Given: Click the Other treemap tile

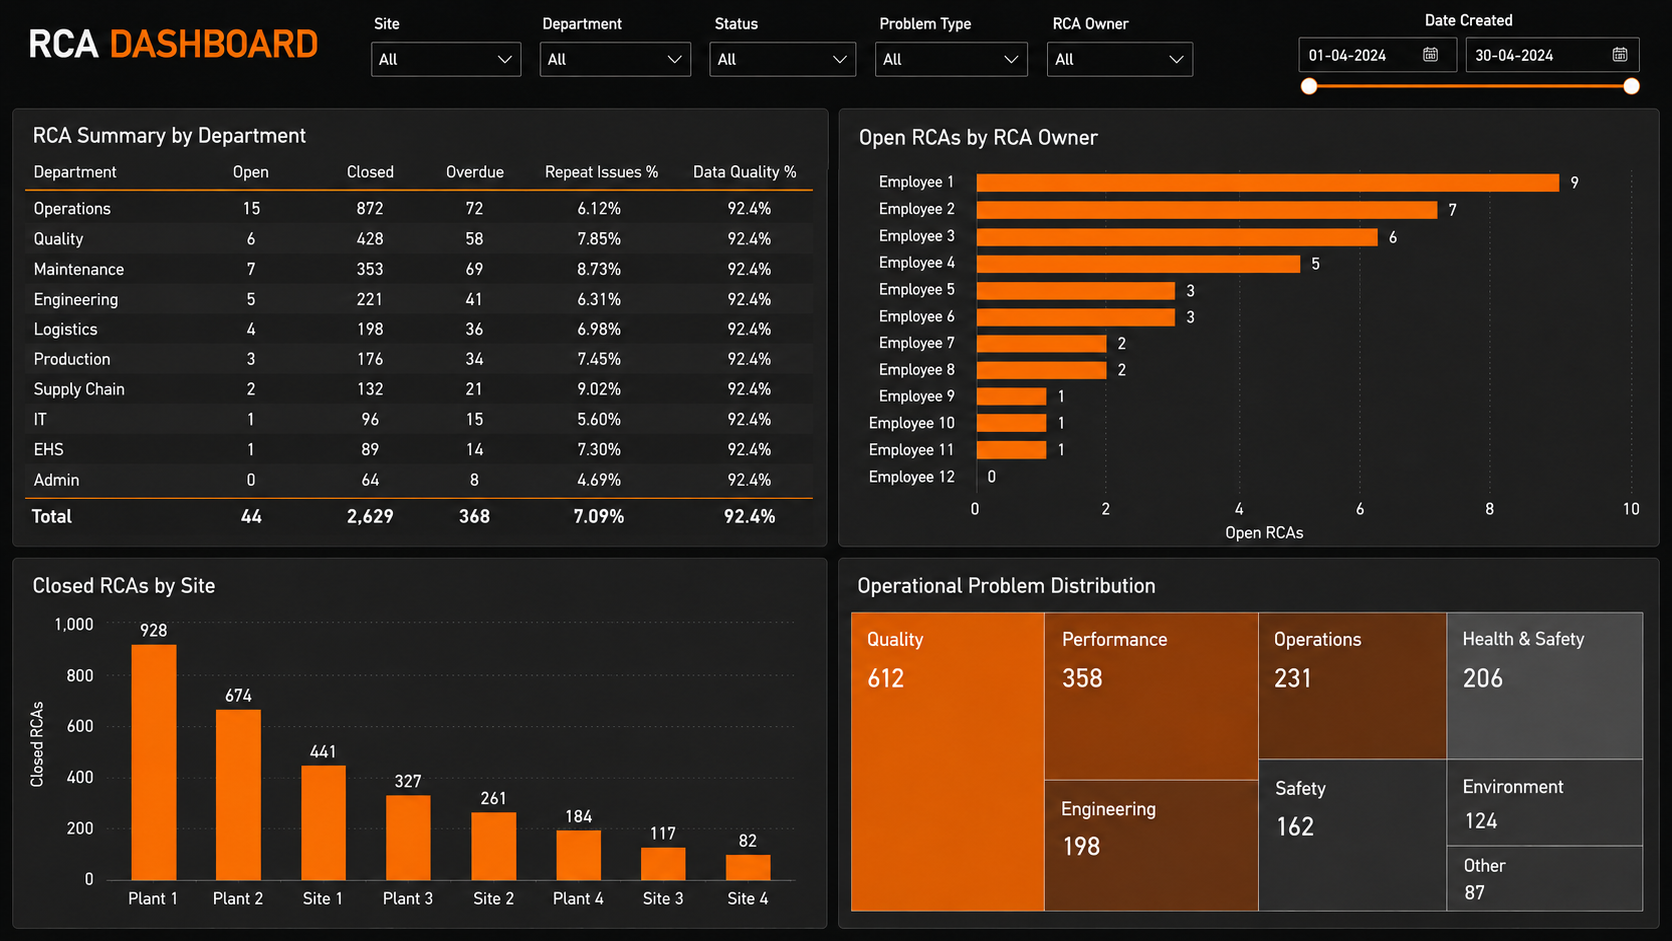Looking at the screenshot, I should 1545,879.
